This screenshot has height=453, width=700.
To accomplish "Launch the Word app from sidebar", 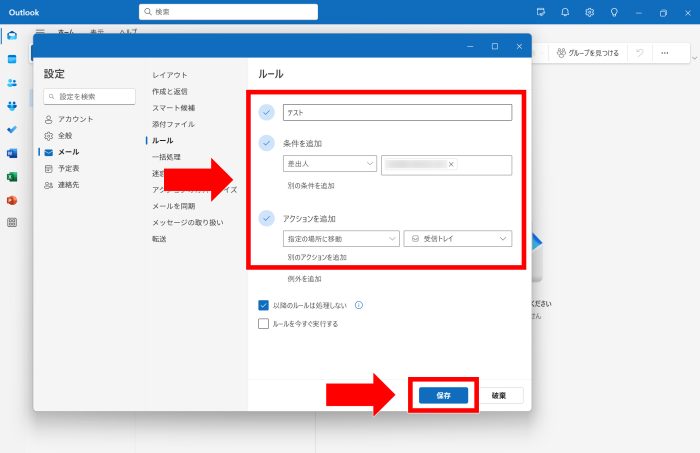I will pyautogui.click(x=12, y=153).
